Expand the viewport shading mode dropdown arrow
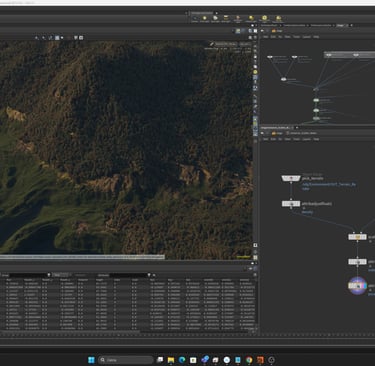 [x=62, y=38]
